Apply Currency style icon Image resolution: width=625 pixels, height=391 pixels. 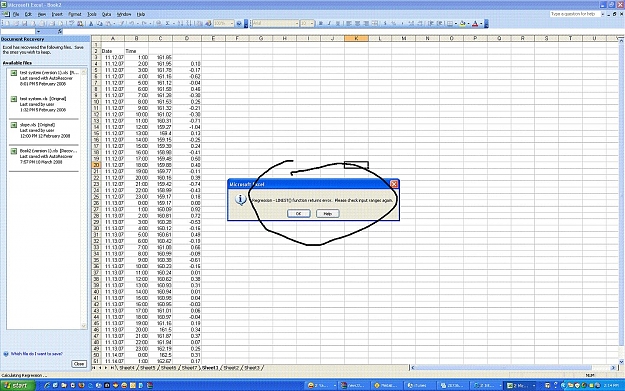[x=385, y=24]
